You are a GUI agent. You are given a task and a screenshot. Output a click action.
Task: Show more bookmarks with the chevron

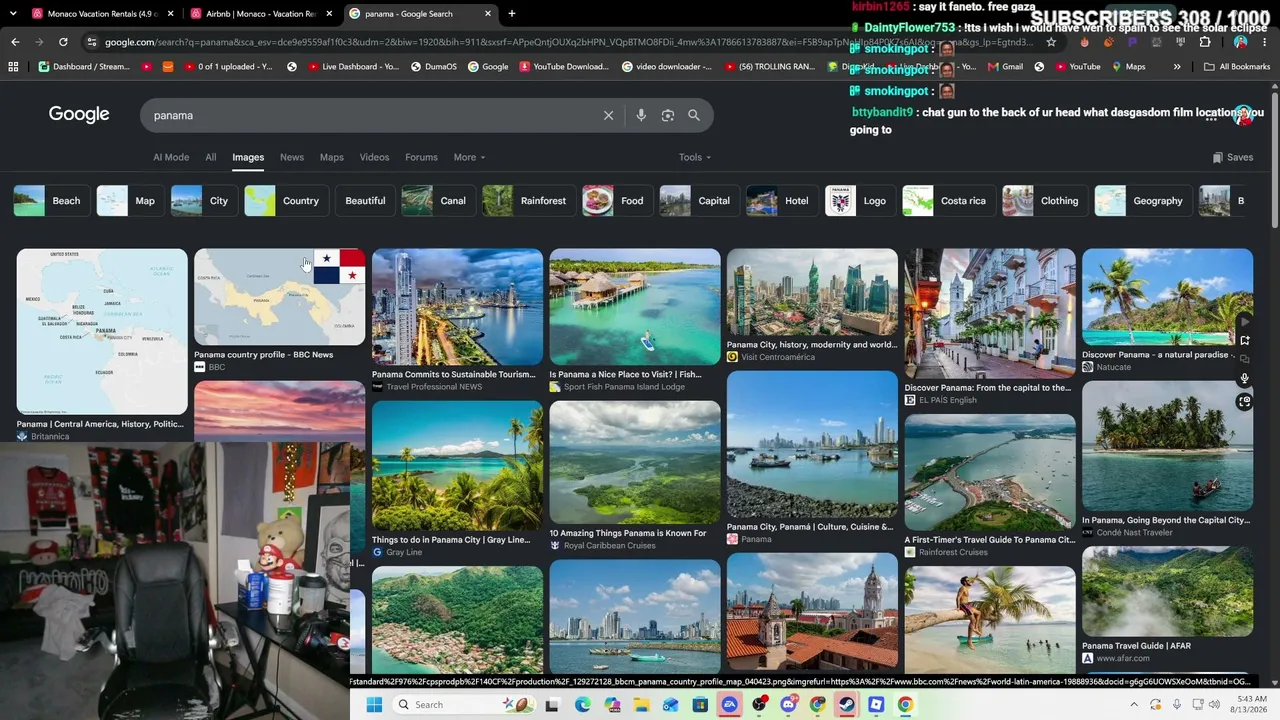click(x=1177, y=67)
